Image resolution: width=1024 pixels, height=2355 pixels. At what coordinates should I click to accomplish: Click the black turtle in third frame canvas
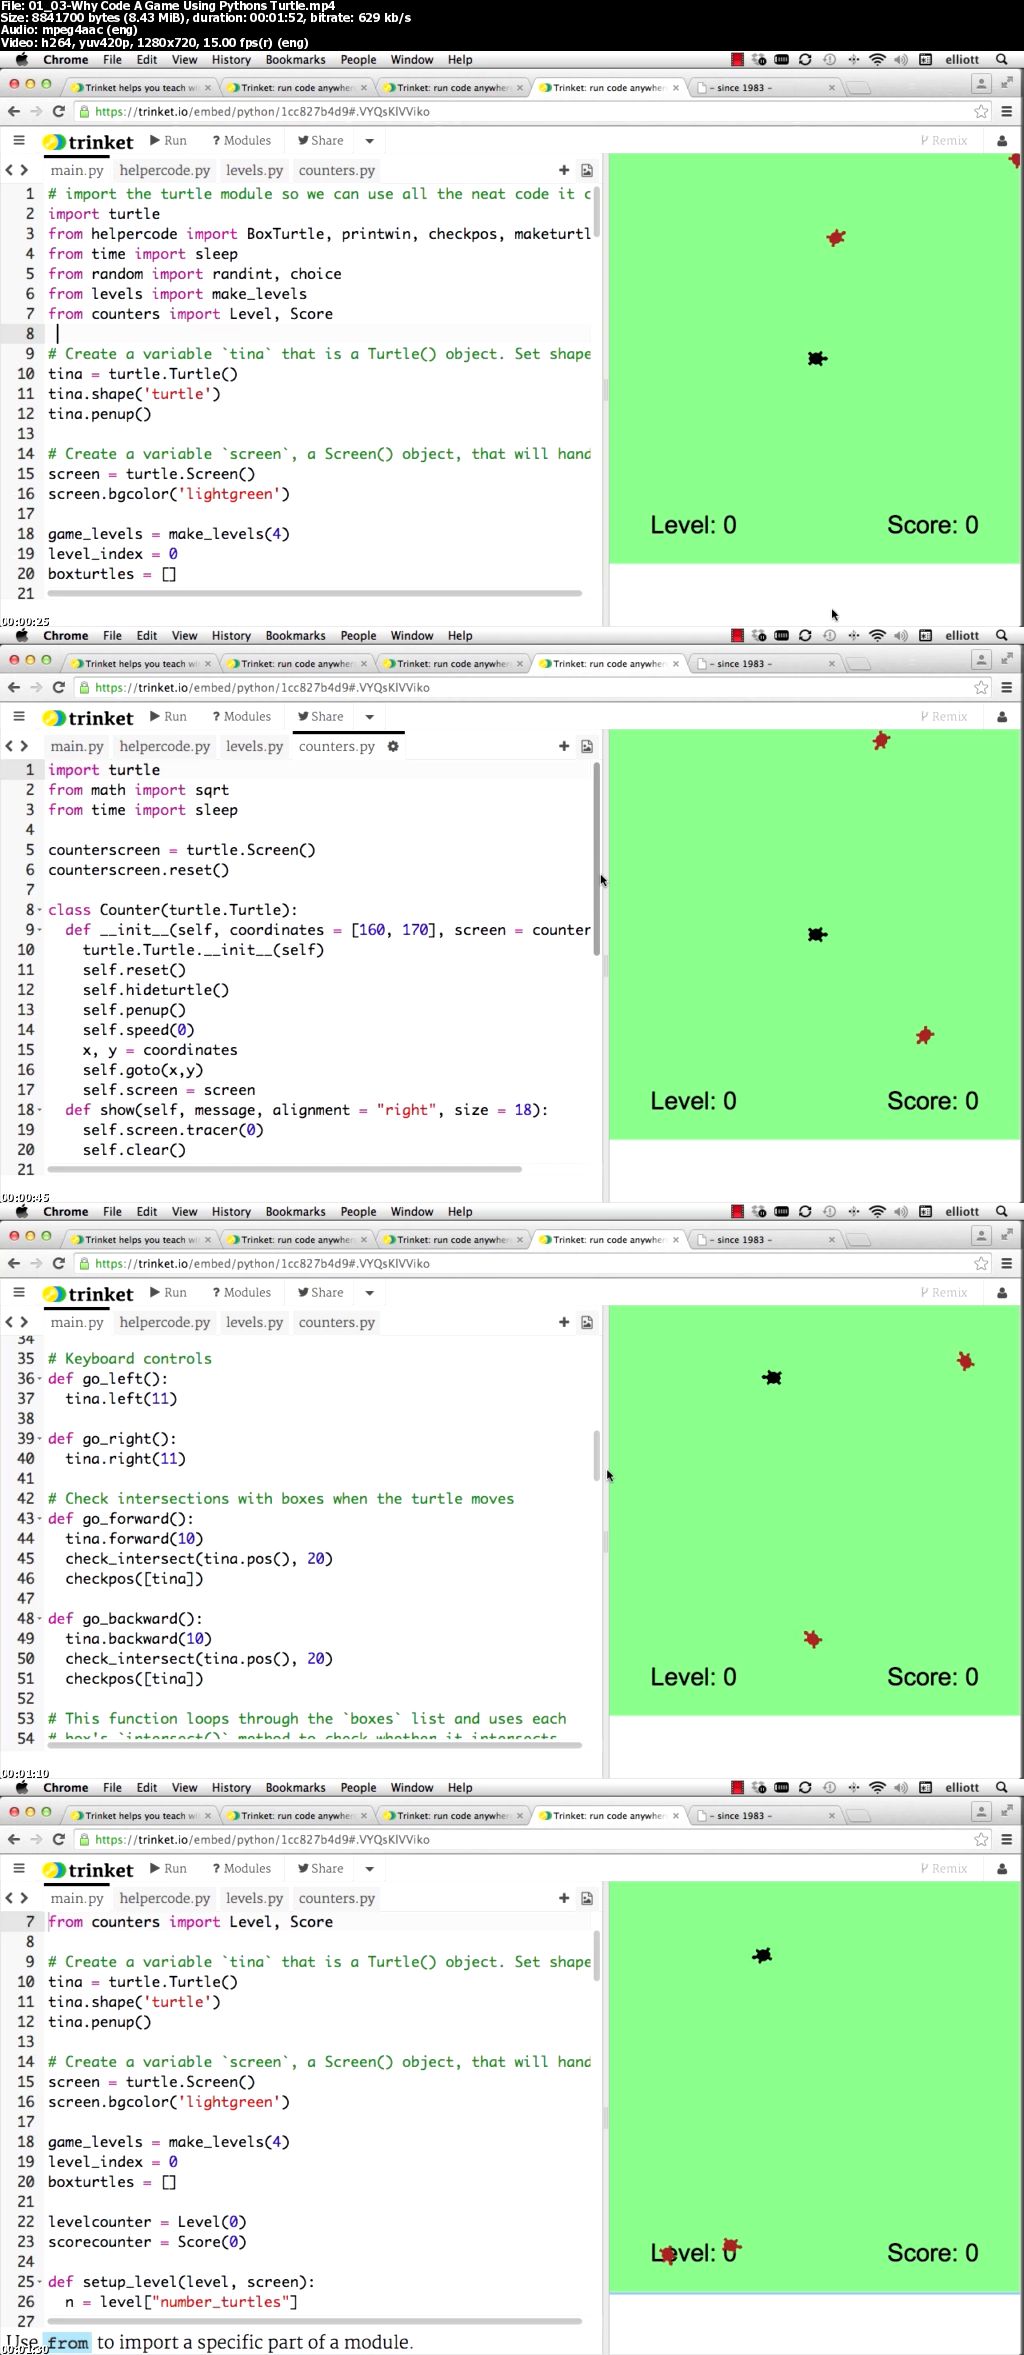(x=772, y=1377)
